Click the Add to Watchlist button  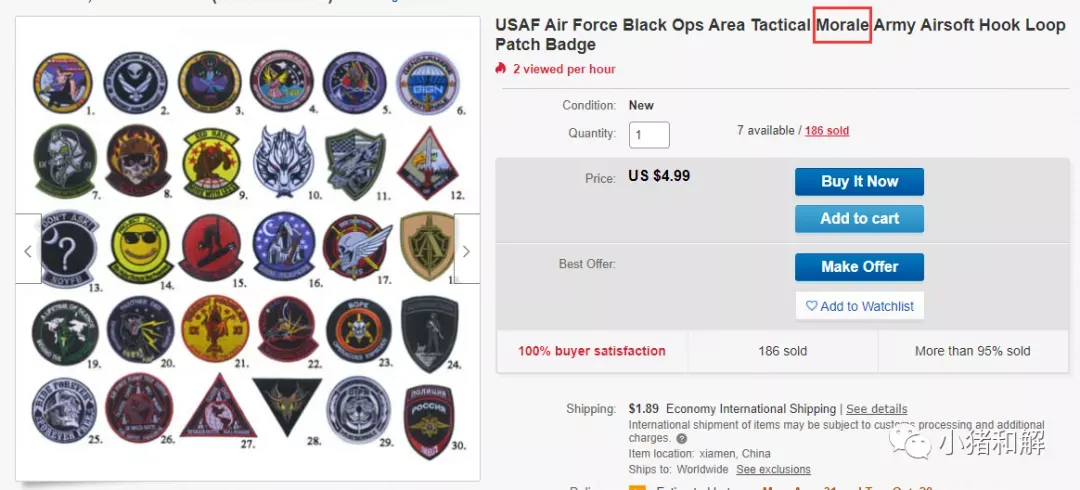(x=859, y=306)
